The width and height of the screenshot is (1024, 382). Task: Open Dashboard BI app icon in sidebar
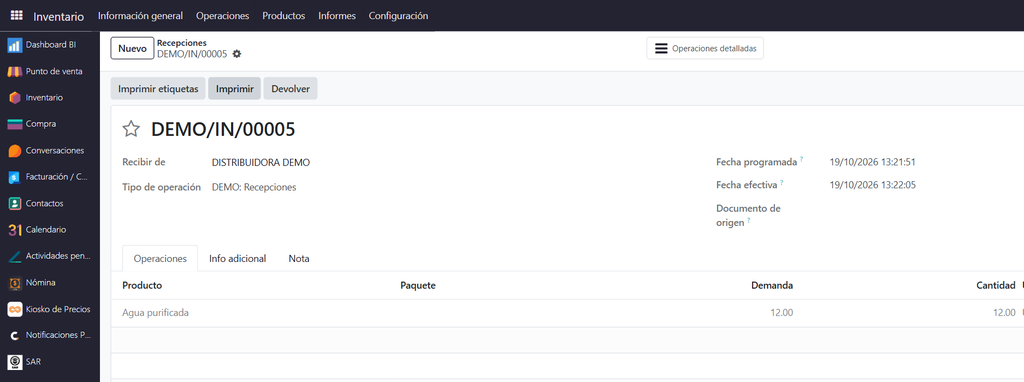pyautogui.click(x=14, y=45)
